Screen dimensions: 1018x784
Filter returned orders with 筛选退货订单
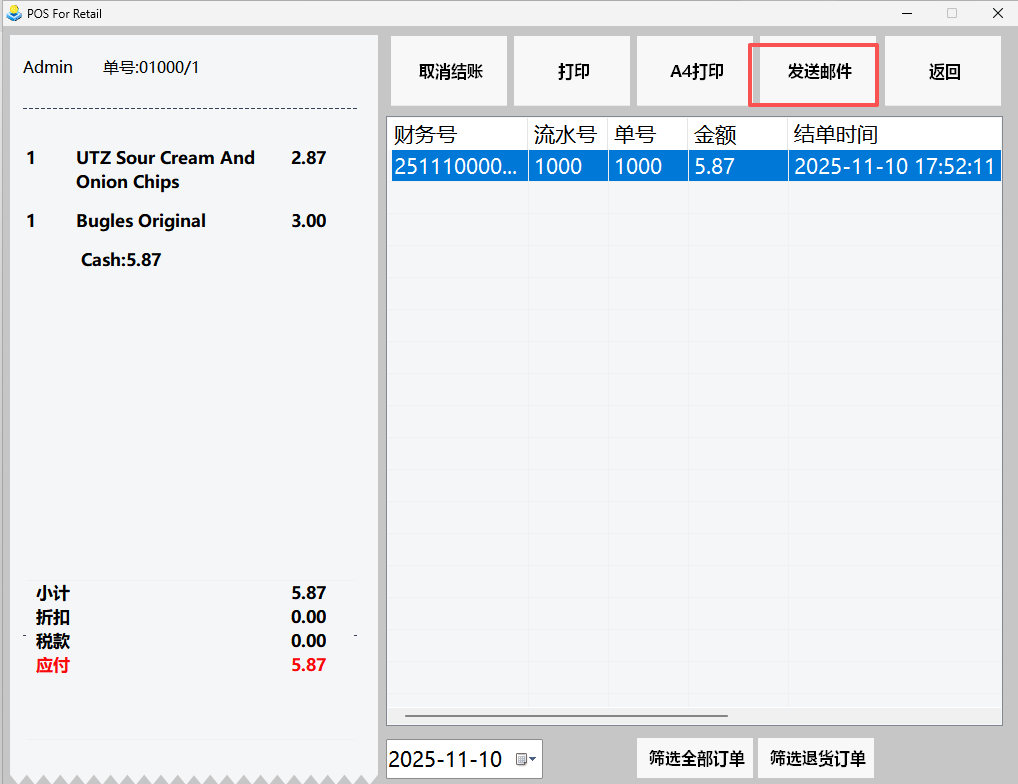click(817, 758)
